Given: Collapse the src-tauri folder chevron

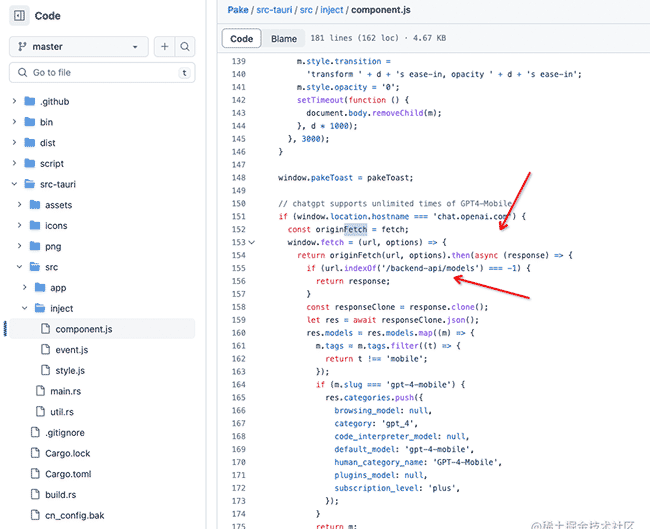Looking at the screenshot, I should [x=15, y=184].
